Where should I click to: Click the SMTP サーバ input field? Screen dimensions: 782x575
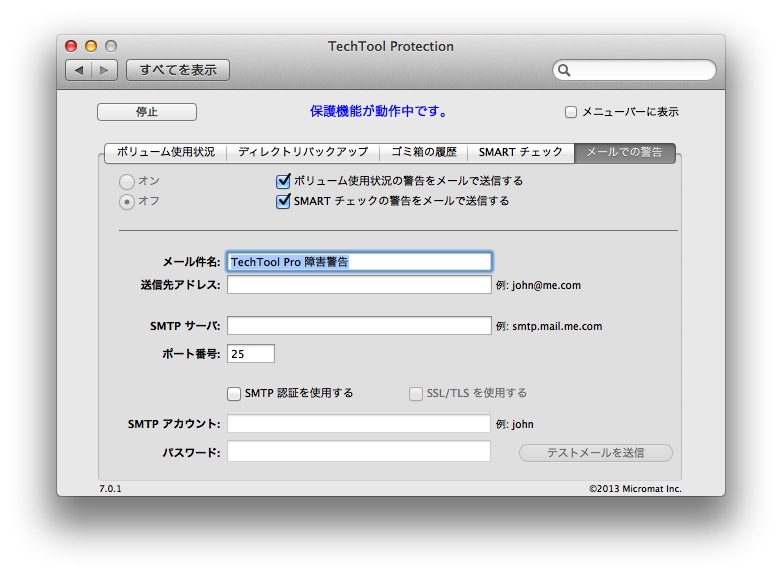[x=359, y=326]
